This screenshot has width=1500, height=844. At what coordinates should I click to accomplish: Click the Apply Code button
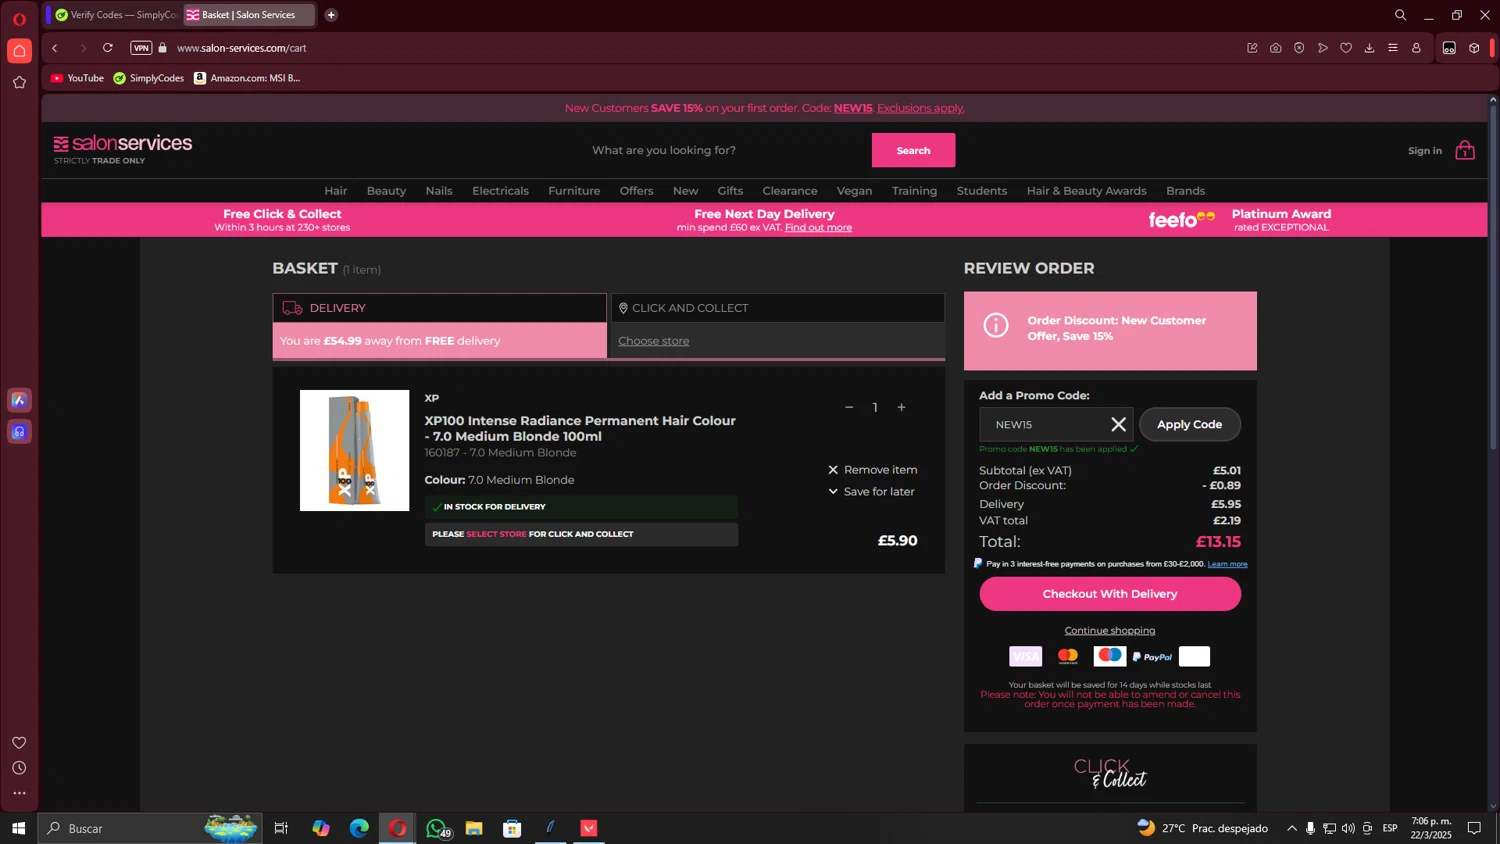pyautogui.click(x=1189, y=425)
